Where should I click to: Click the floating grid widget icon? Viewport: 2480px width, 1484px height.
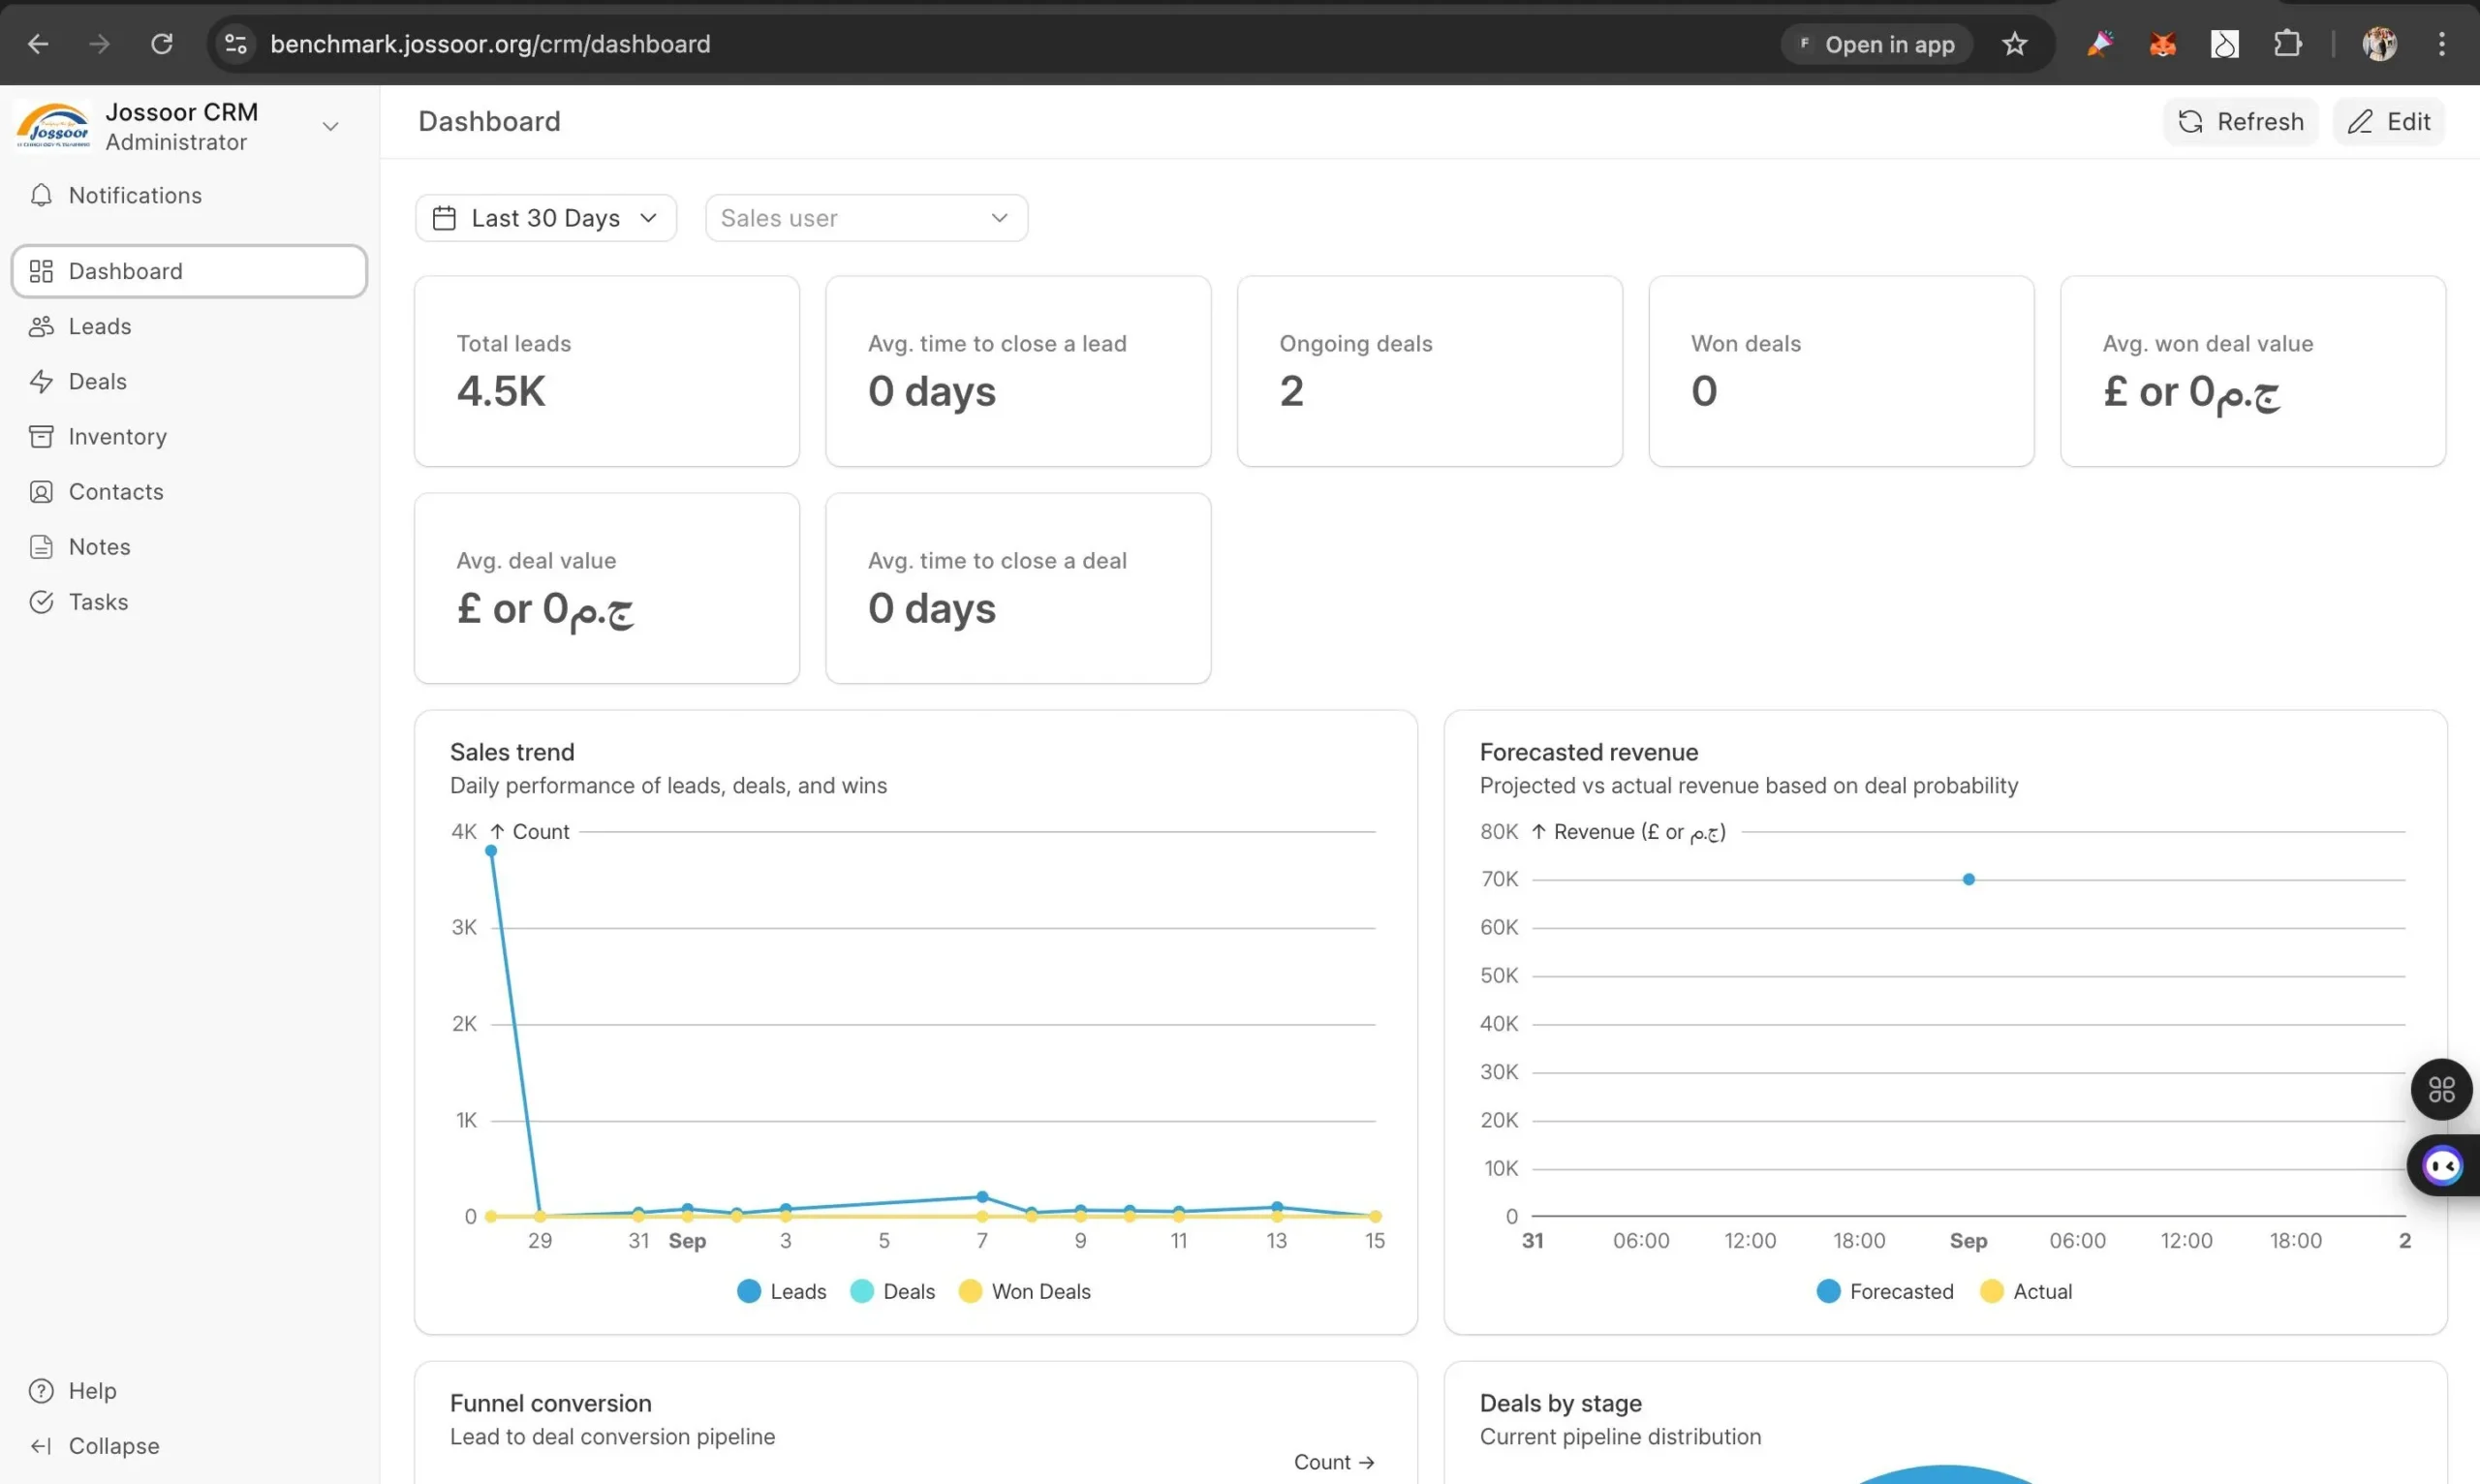2441,1089
